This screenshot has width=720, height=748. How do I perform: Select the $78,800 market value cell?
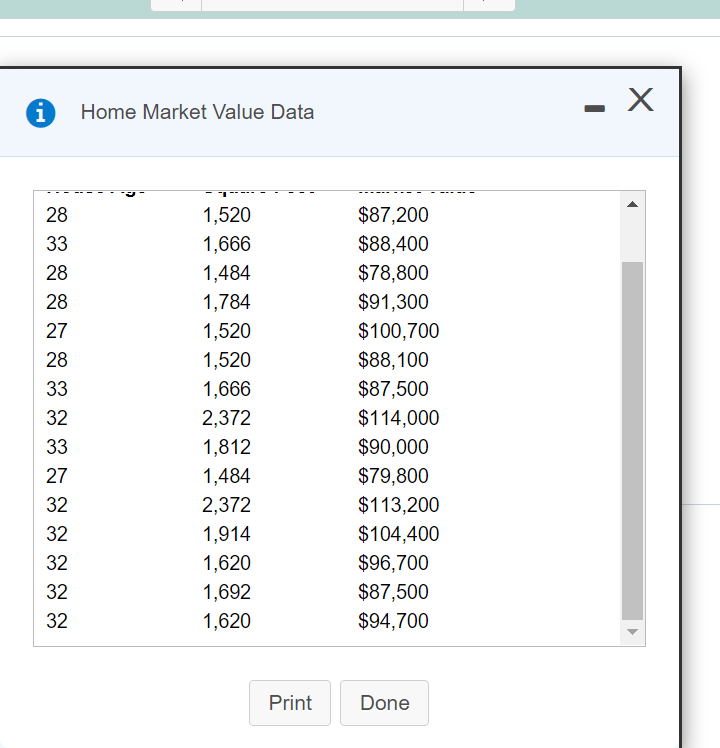pos(393,273)
